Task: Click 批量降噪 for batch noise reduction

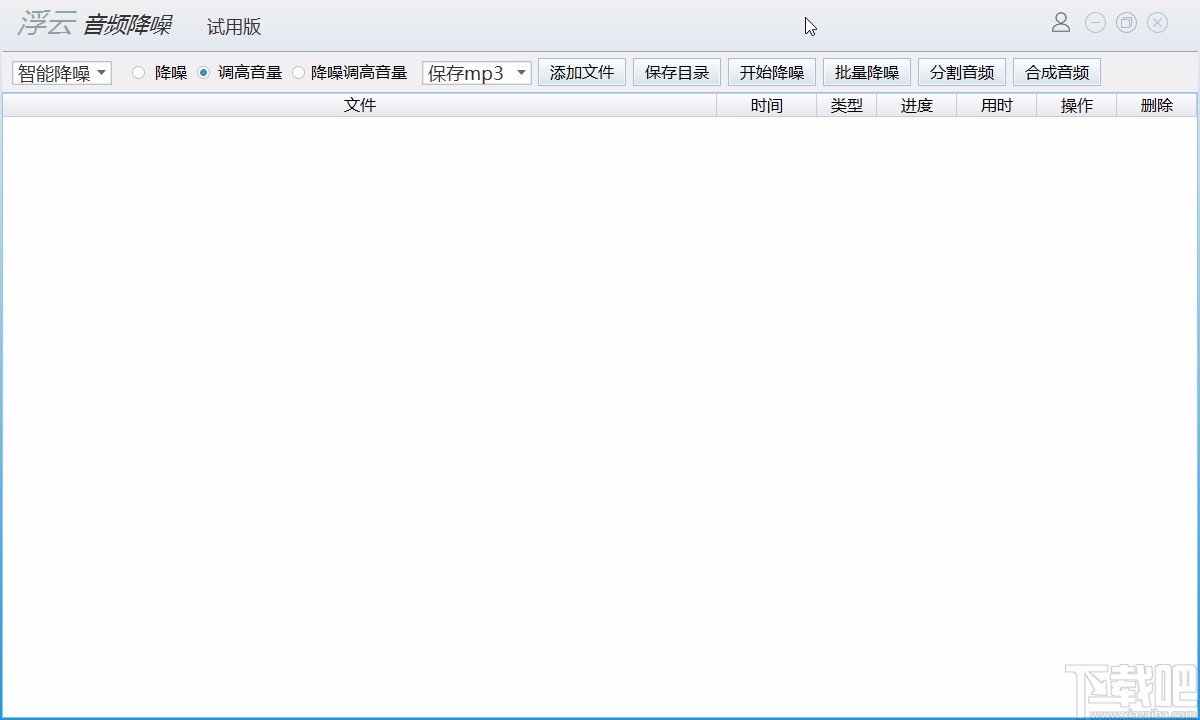Action: (866, 72)
